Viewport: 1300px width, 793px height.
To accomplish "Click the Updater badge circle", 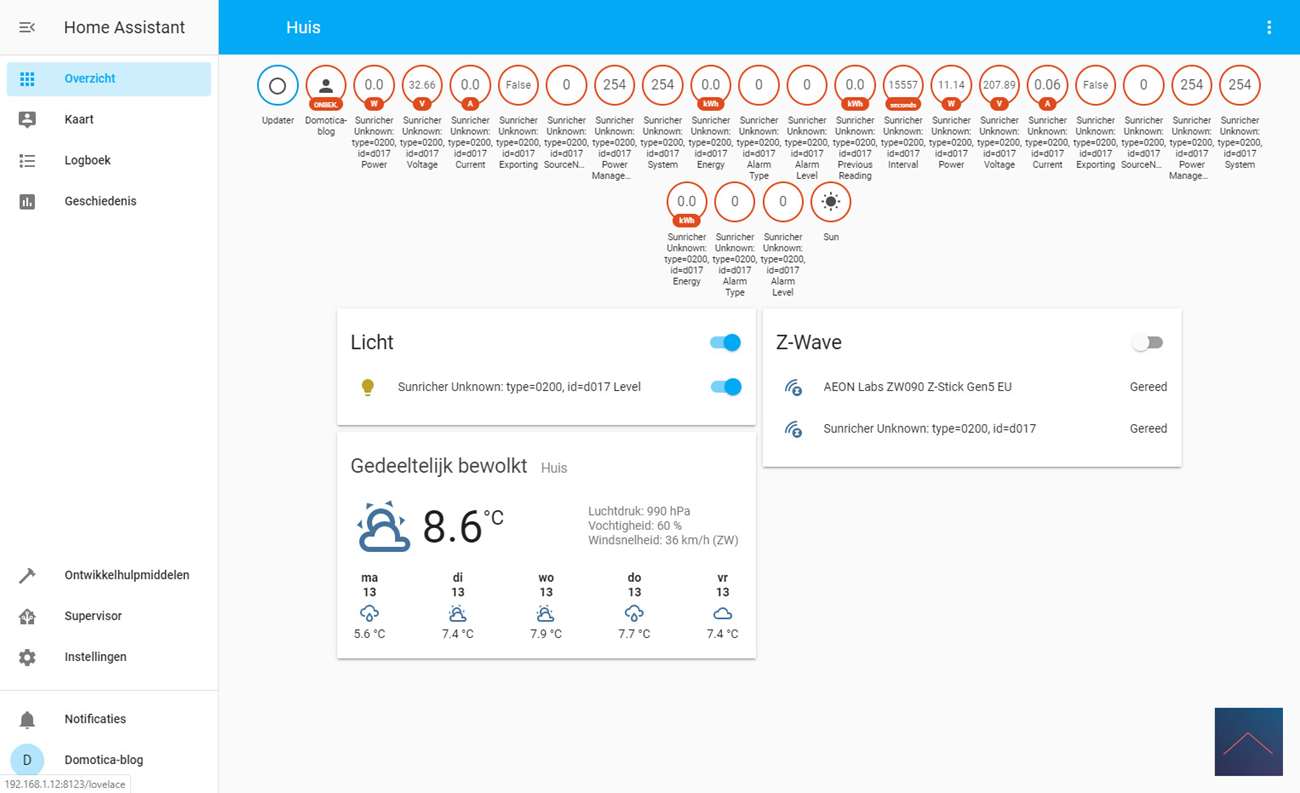I will [278, 86].
